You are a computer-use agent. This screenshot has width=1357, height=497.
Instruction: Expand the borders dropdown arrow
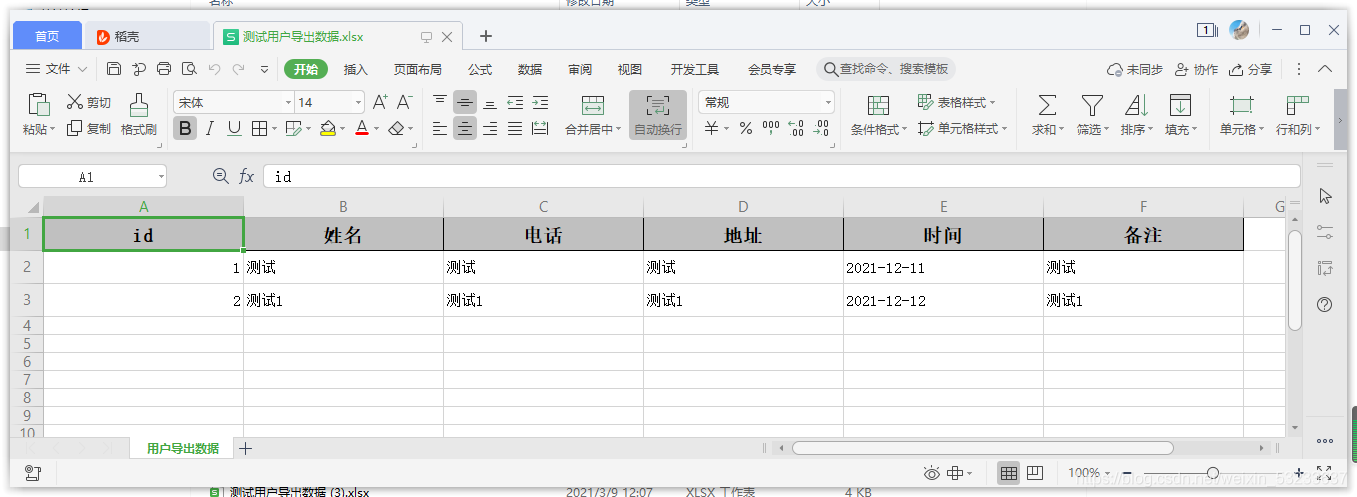coord(275,128)
